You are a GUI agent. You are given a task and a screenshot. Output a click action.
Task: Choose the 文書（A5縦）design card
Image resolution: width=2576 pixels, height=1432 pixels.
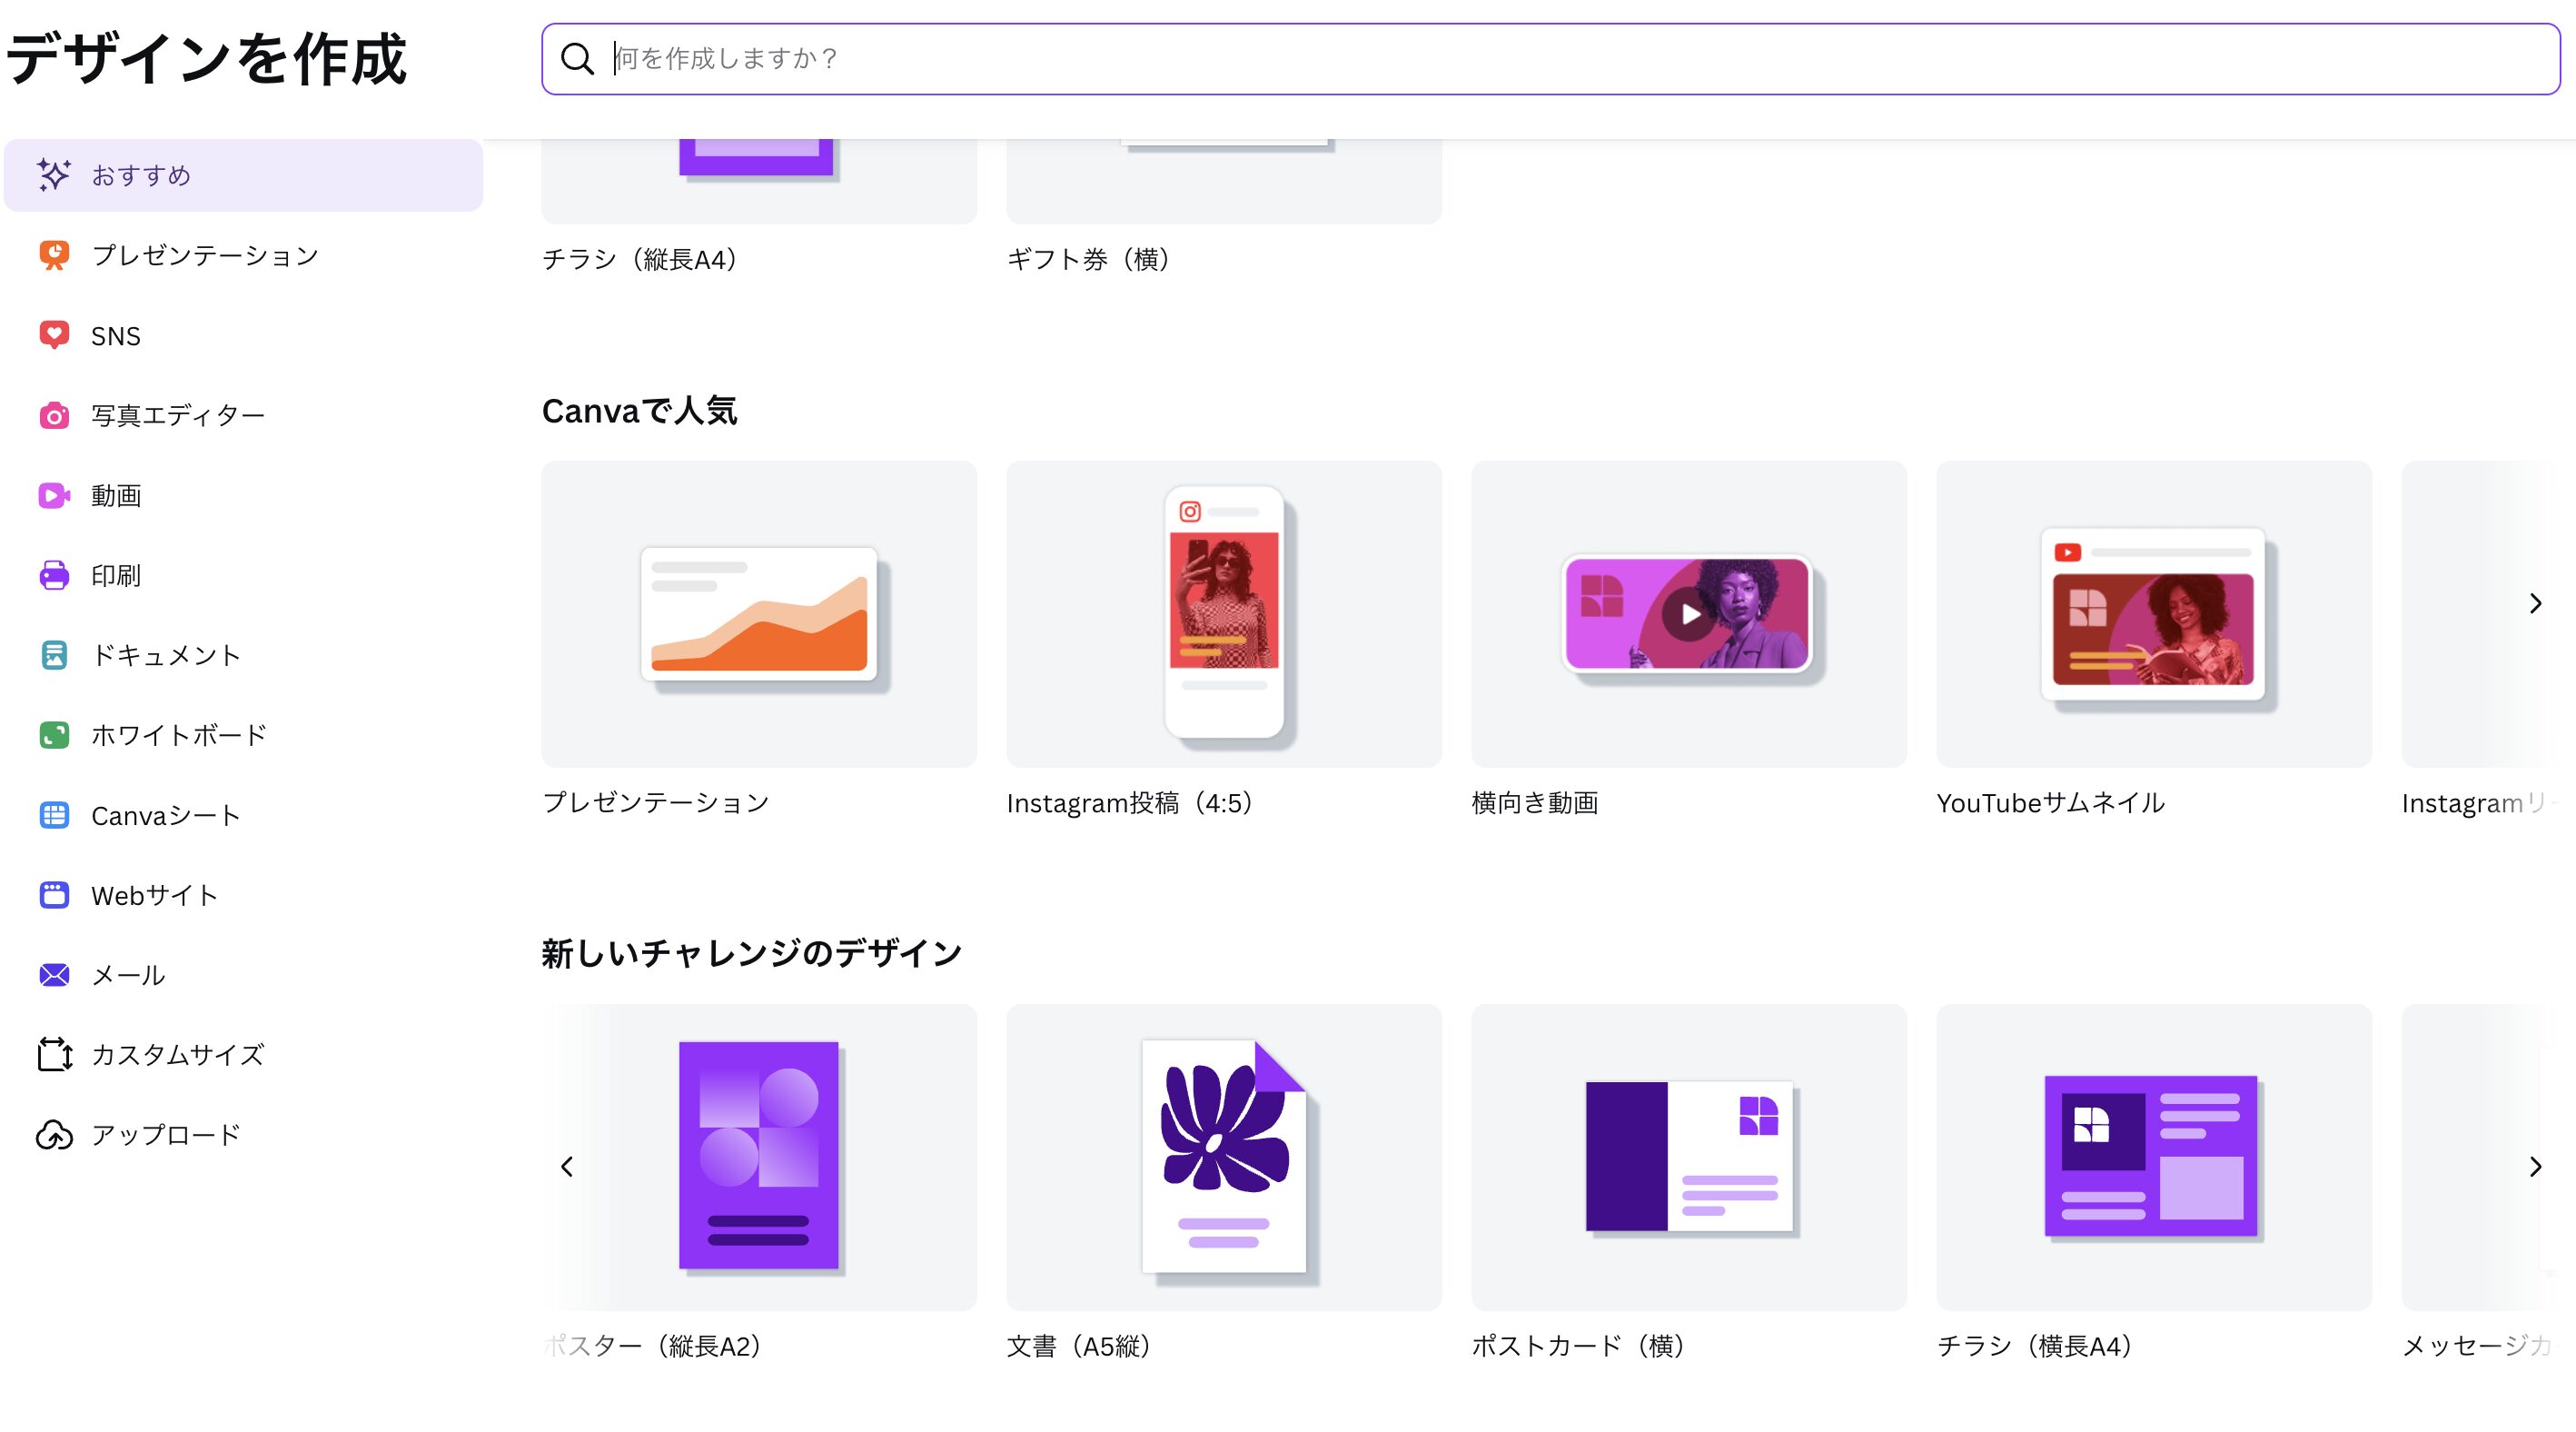(1223, 1157)
